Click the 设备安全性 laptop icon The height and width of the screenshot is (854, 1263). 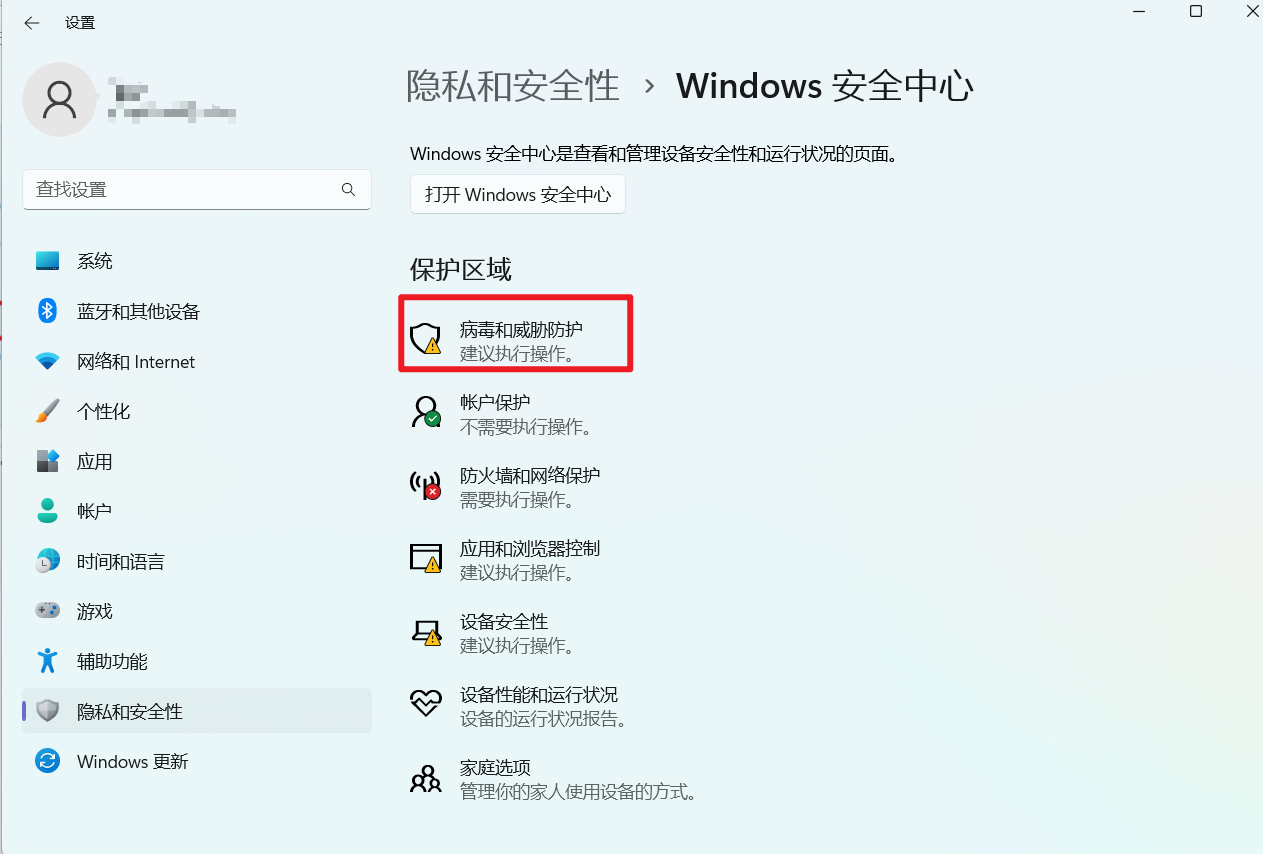pos(426,632)
